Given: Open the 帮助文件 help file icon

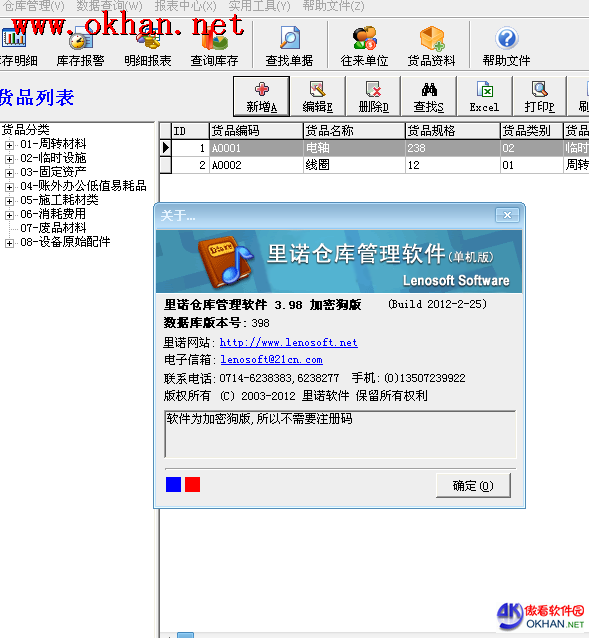Looking at the screenshot, I should [506, 48].
